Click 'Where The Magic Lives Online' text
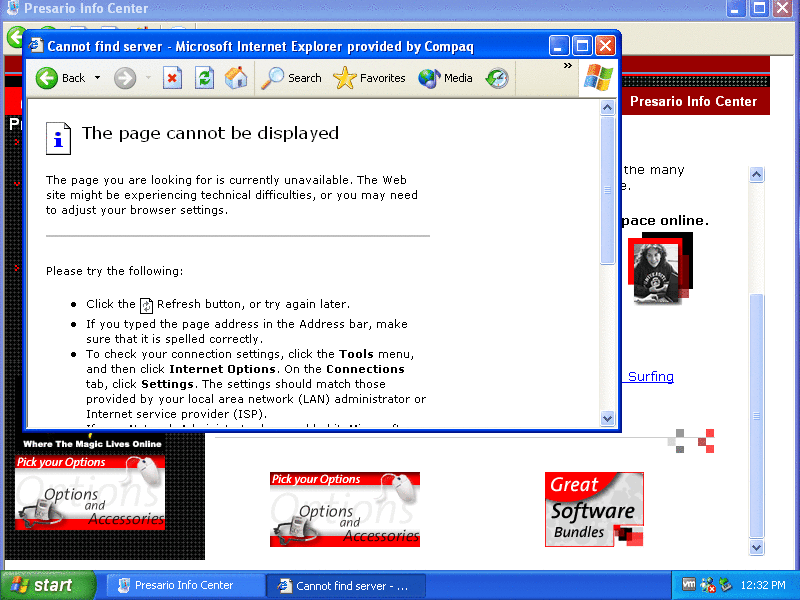This screenshot has width=800, height=600. (92, 444)
